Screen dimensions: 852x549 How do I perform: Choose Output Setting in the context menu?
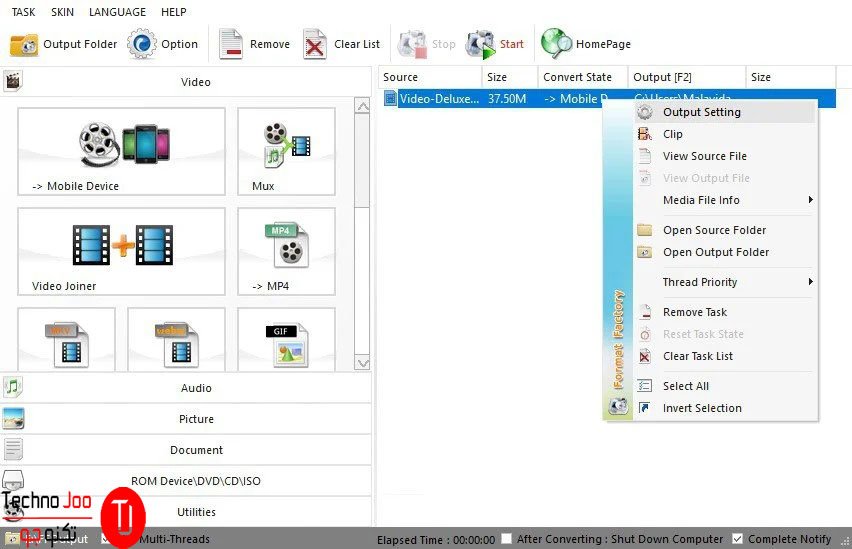click(x=701, y=112)
